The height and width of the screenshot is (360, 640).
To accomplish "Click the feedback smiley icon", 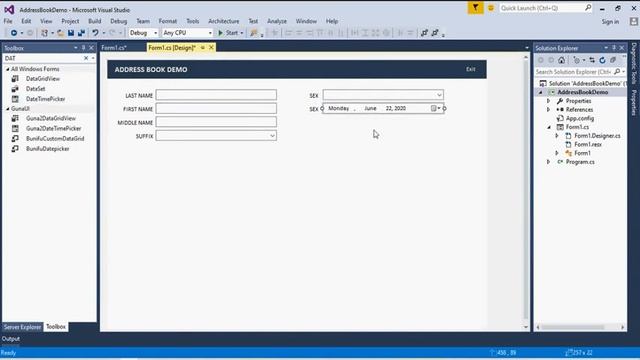I will pyautogui.click(x=491, y=8).
